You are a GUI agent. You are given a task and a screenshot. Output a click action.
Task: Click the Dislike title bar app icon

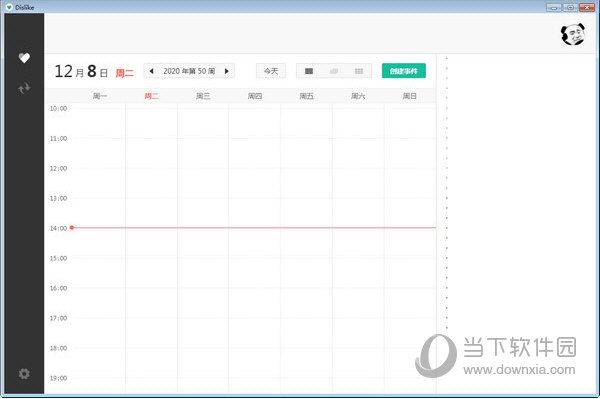coord(9,7)
